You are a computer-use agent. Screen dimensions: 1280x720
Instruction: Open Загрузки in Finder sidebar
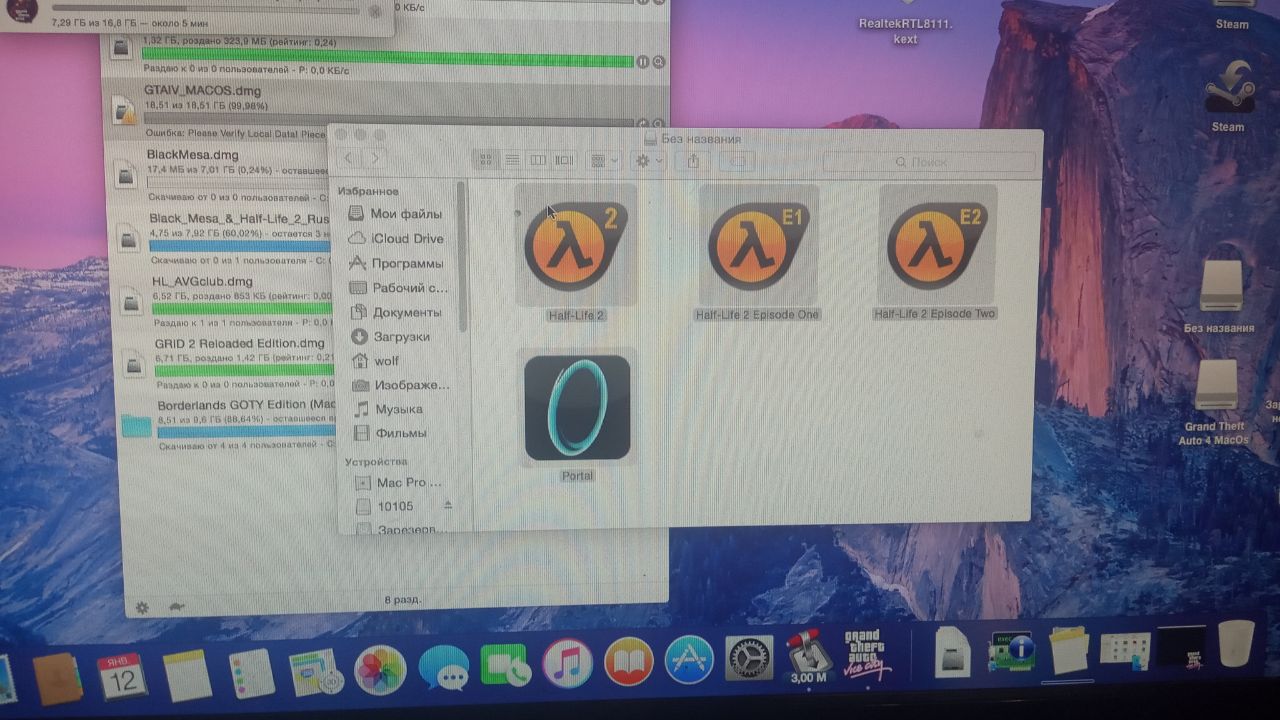[x=391, y=337]
